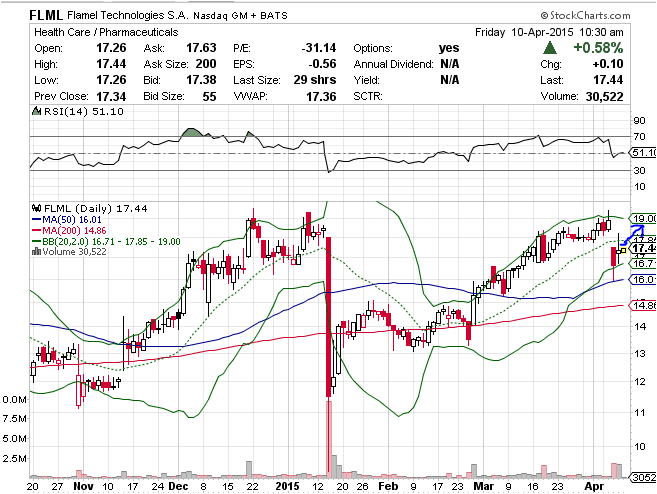Click the 16.71 lower band price tag
The image size is (657, 494).
point(644,263)
